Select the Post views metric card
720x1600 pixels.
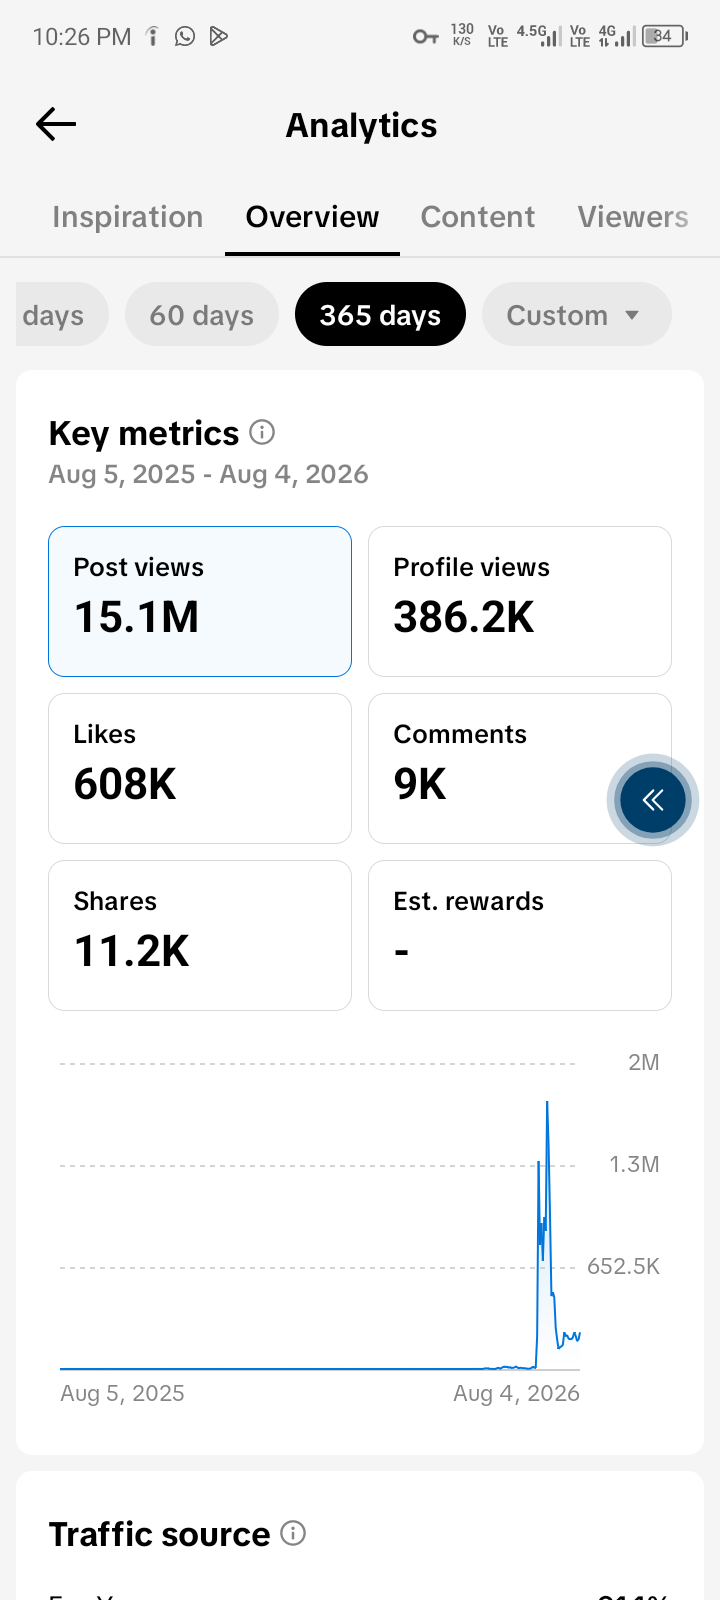pyautogui.click(x=200, y=602)
